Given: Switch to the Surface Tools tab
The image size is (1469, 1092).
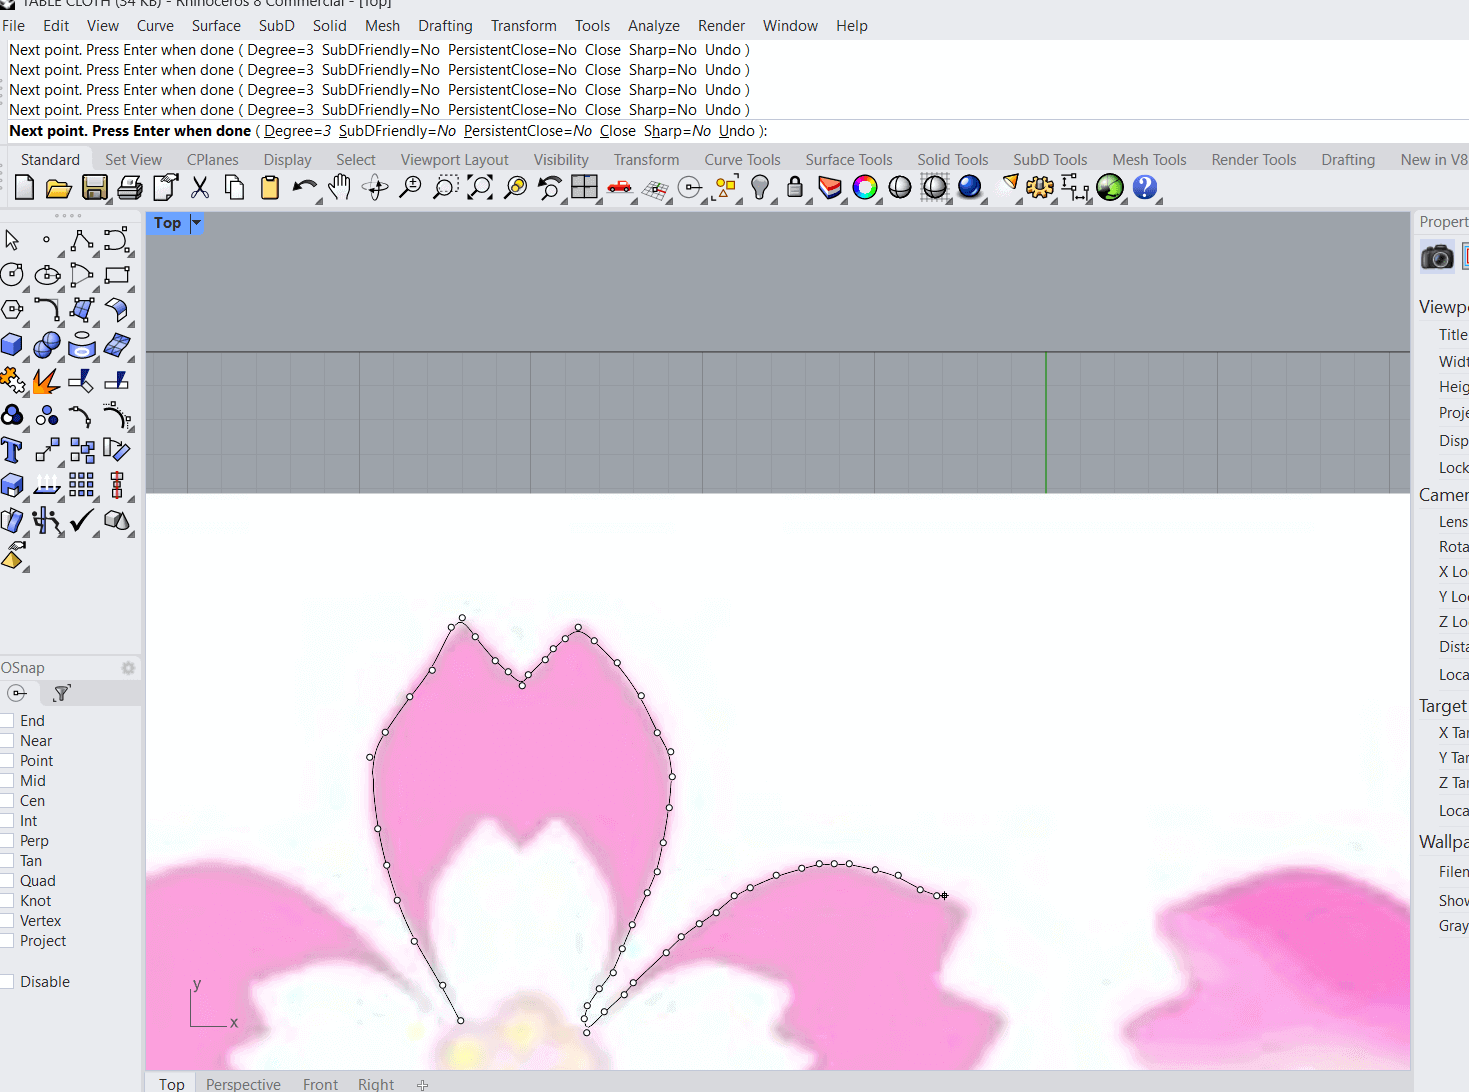Looking at the screenshot, I should pyautogui.click(x=848, y=160).
